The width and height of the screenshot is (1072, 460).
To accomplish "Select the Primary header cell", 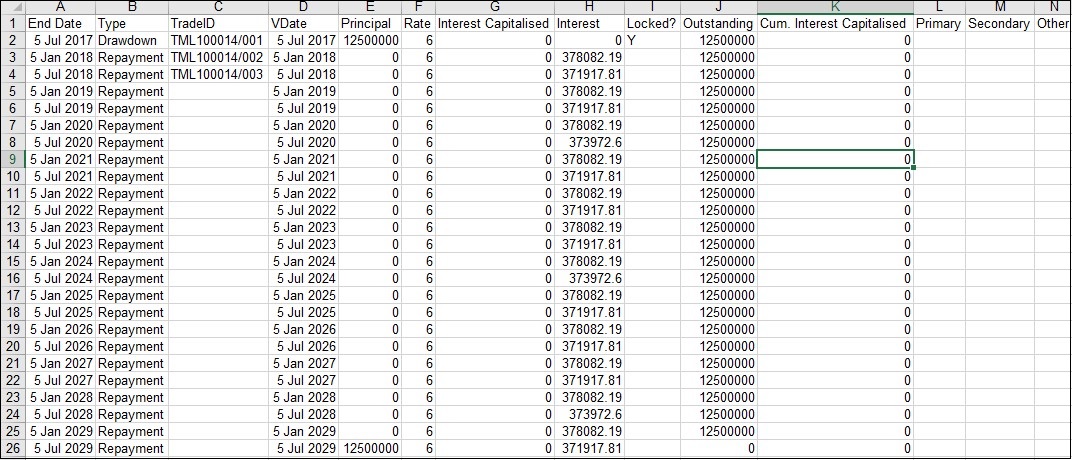I will [938, 23].
